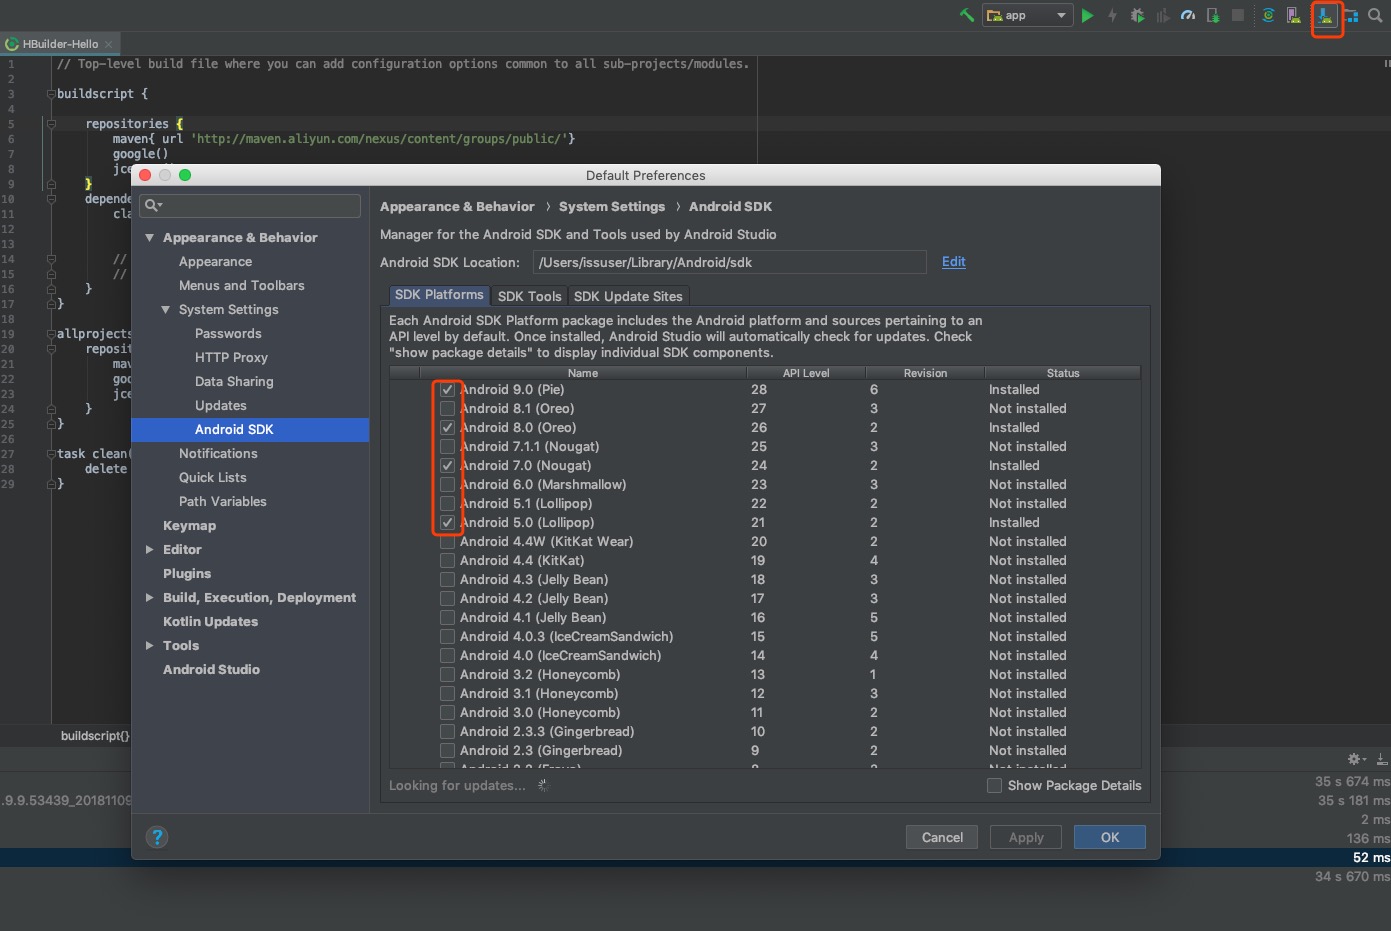Start debugging with the bug icon

point(1137,15)
